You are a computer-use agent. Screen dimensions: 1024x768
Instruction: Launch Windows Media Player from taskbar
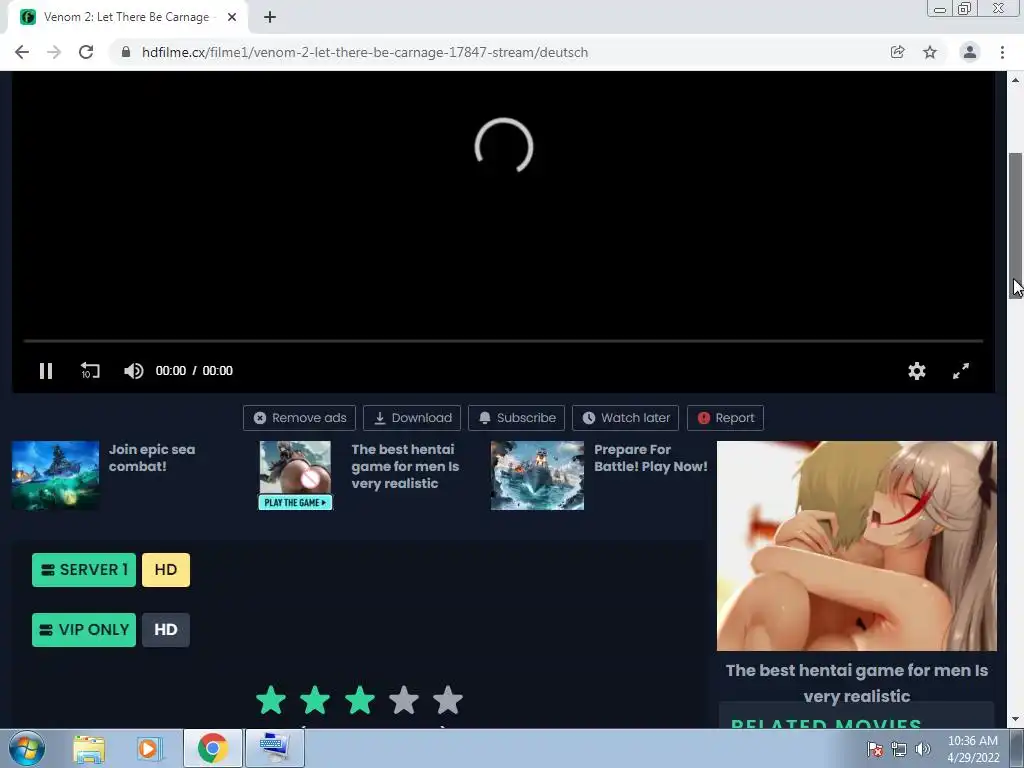(x=149, y=748)
